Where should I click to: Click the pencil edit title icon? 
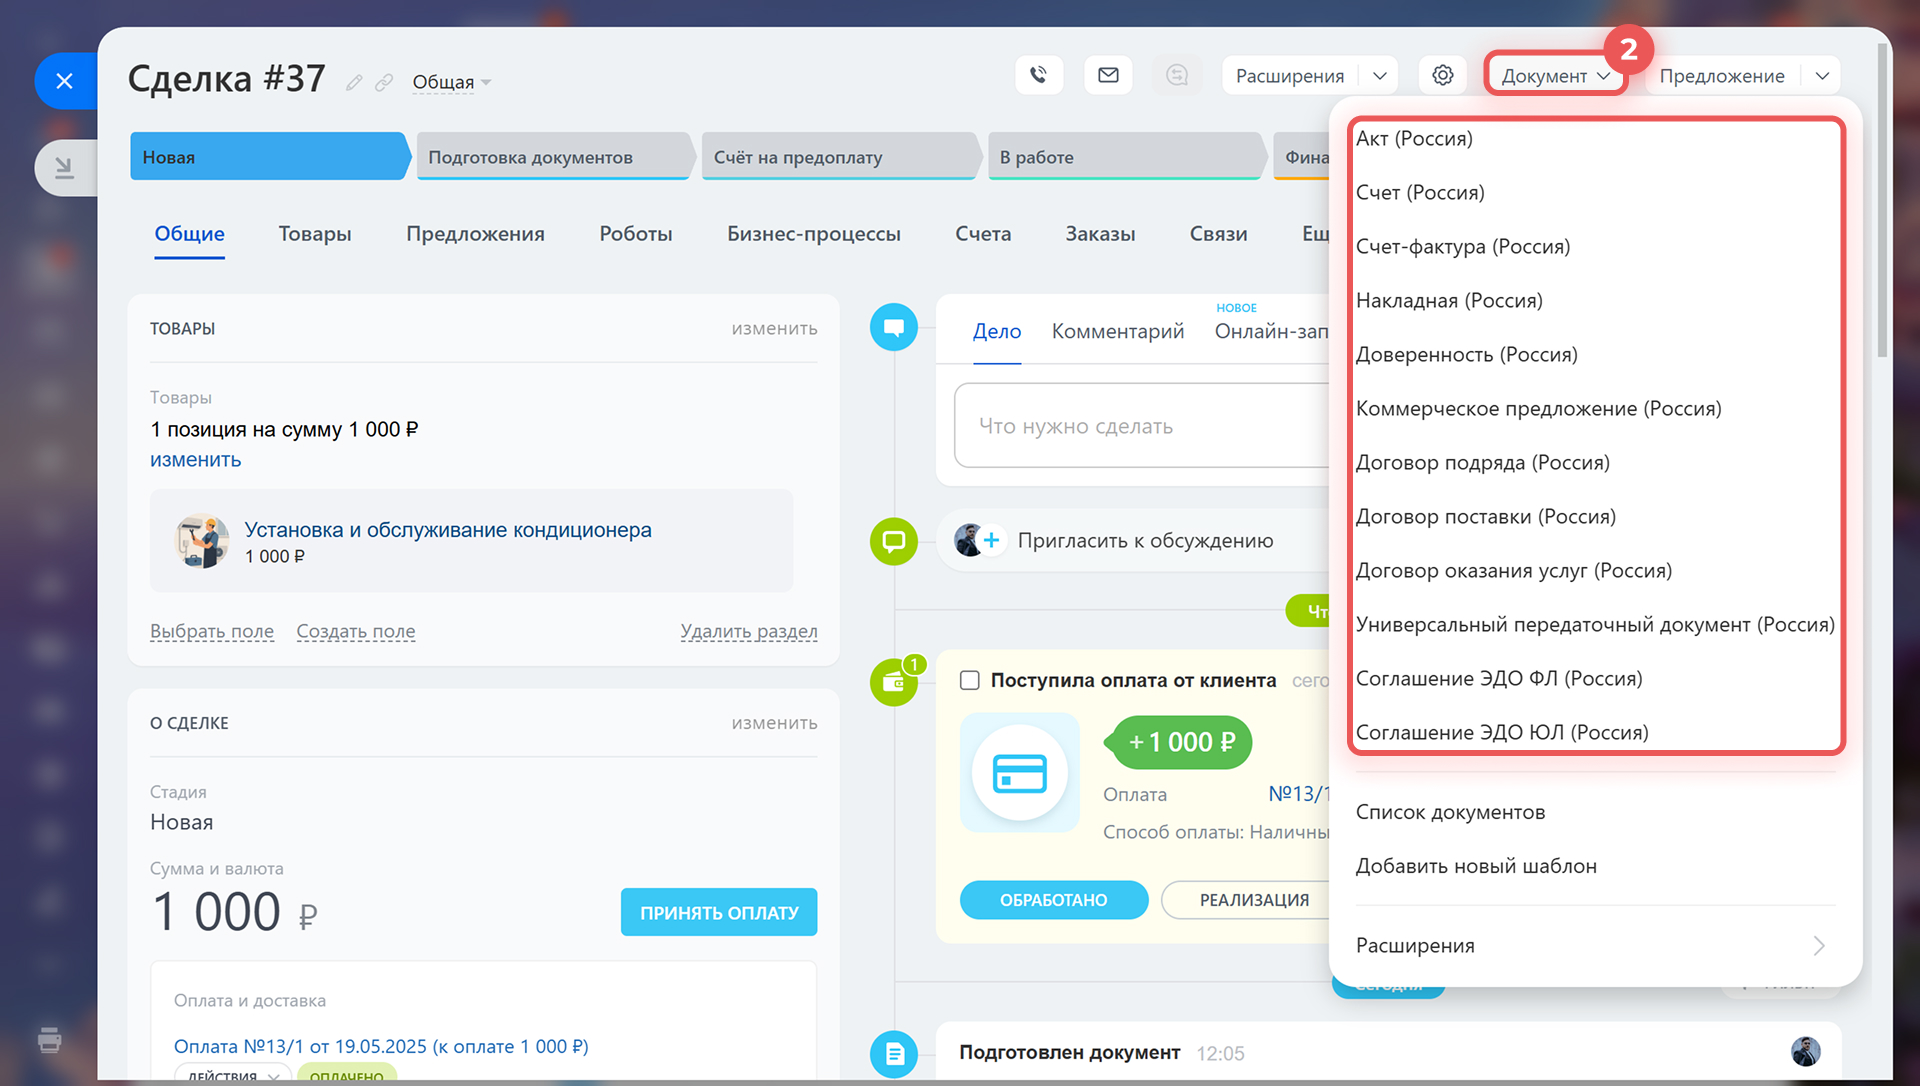click(354, 82)
